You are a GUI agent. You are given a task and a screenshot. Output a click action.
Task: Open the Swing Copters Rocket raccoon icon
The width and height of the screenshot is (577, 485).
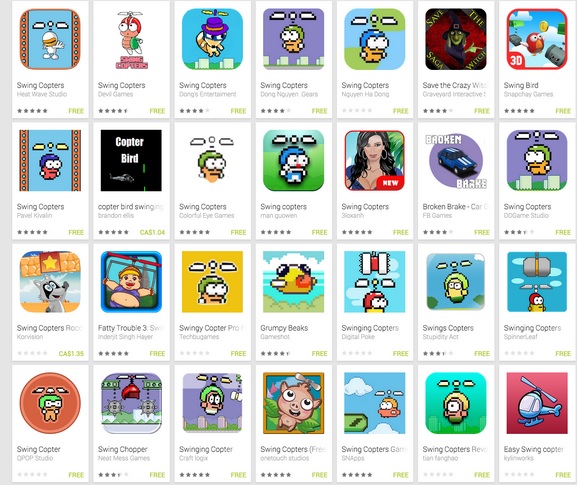tap(50, 282)
